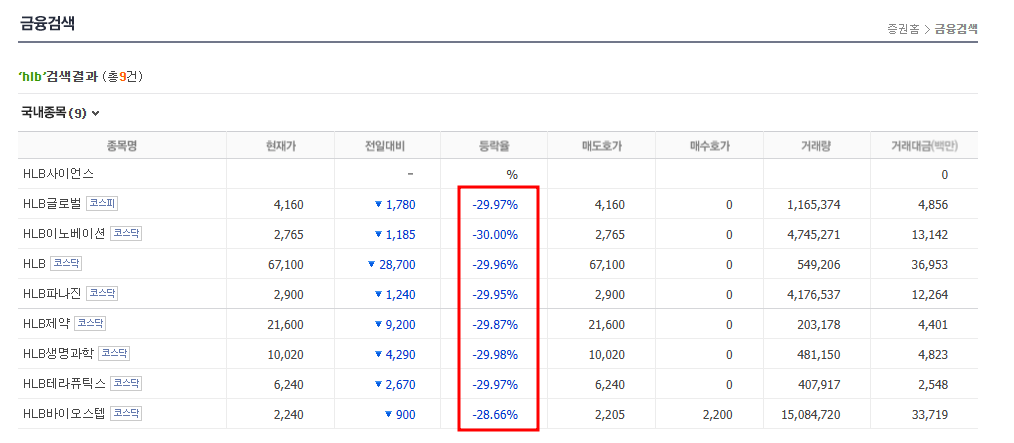
Task: Open the HLB생명과학 stock link
Action: (58, 354)
